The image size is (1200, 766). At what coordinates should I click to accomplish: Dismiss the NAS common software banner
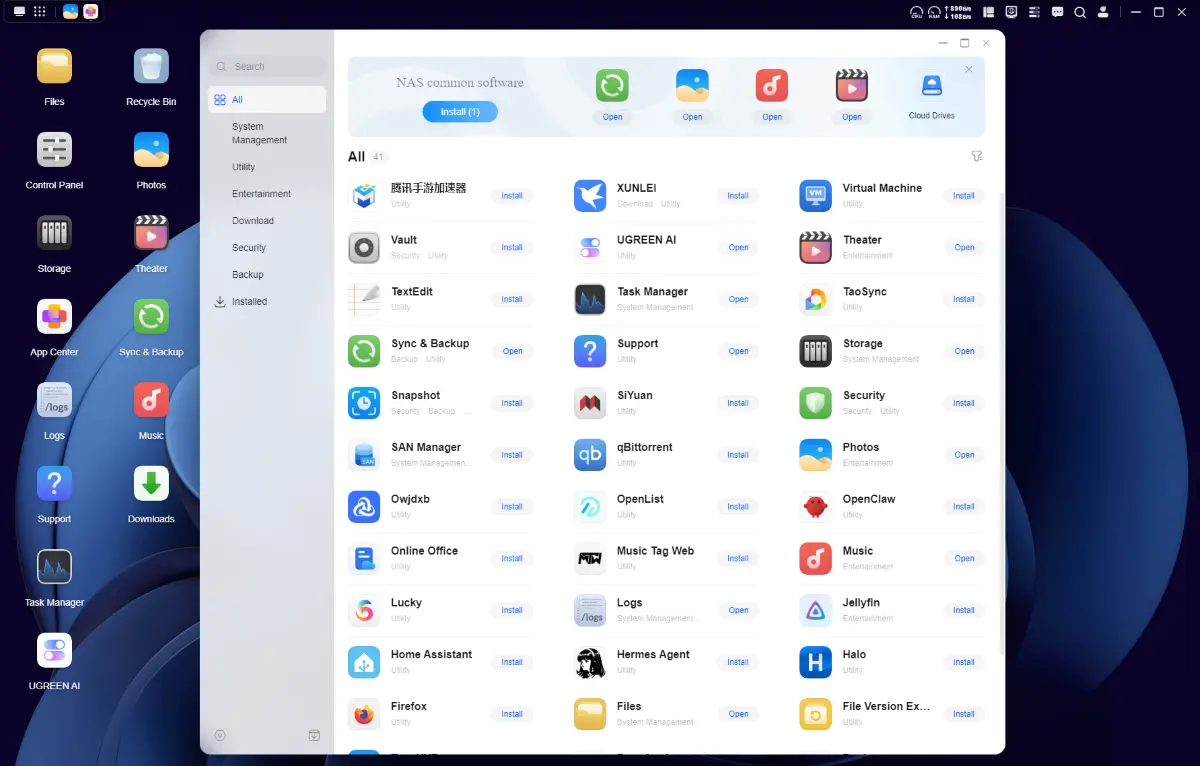pos(968,69)
